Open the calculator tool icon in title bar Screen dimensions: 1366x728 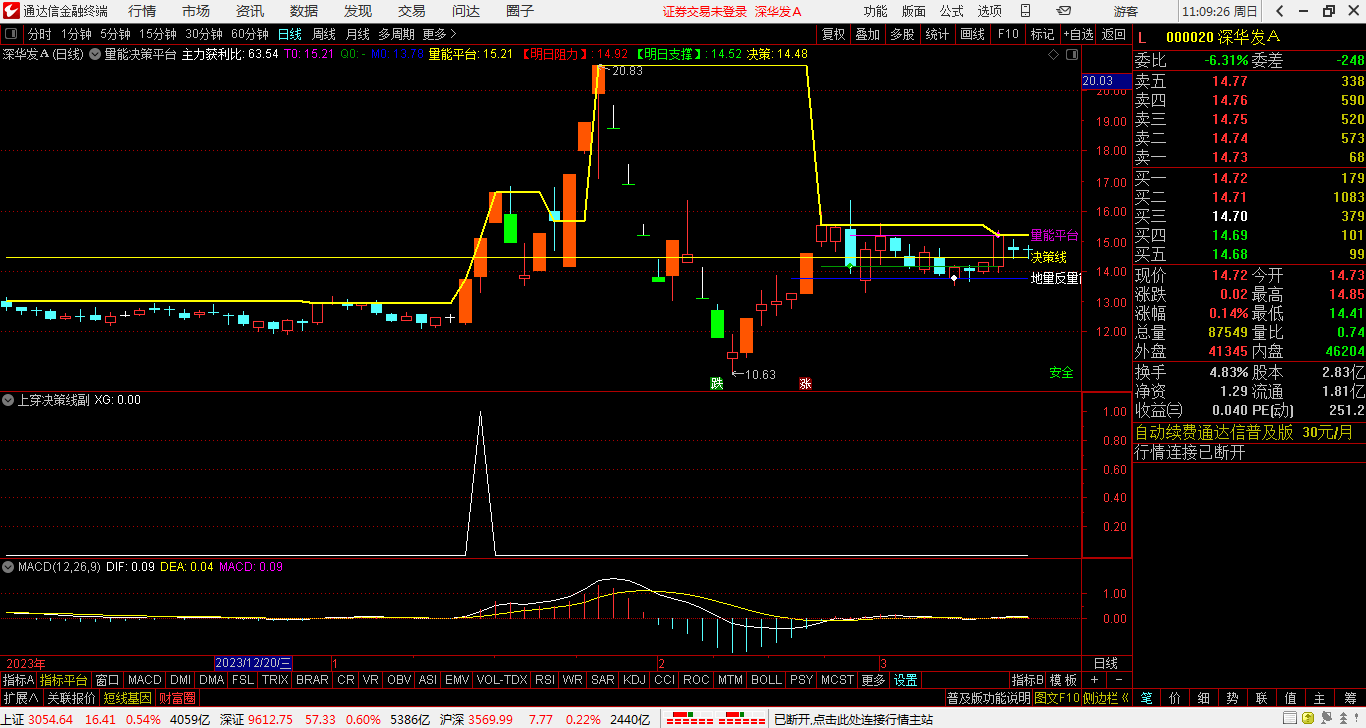[x=1026, y=11]
